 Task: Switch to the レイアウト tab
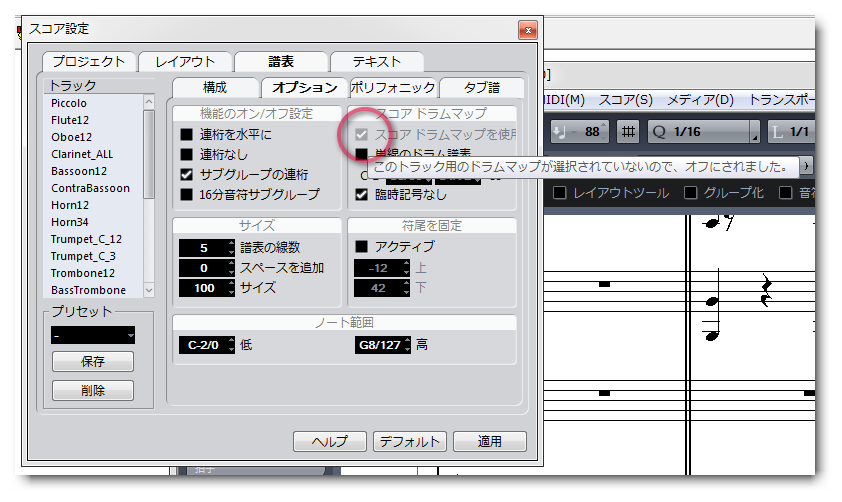(185, 62)
